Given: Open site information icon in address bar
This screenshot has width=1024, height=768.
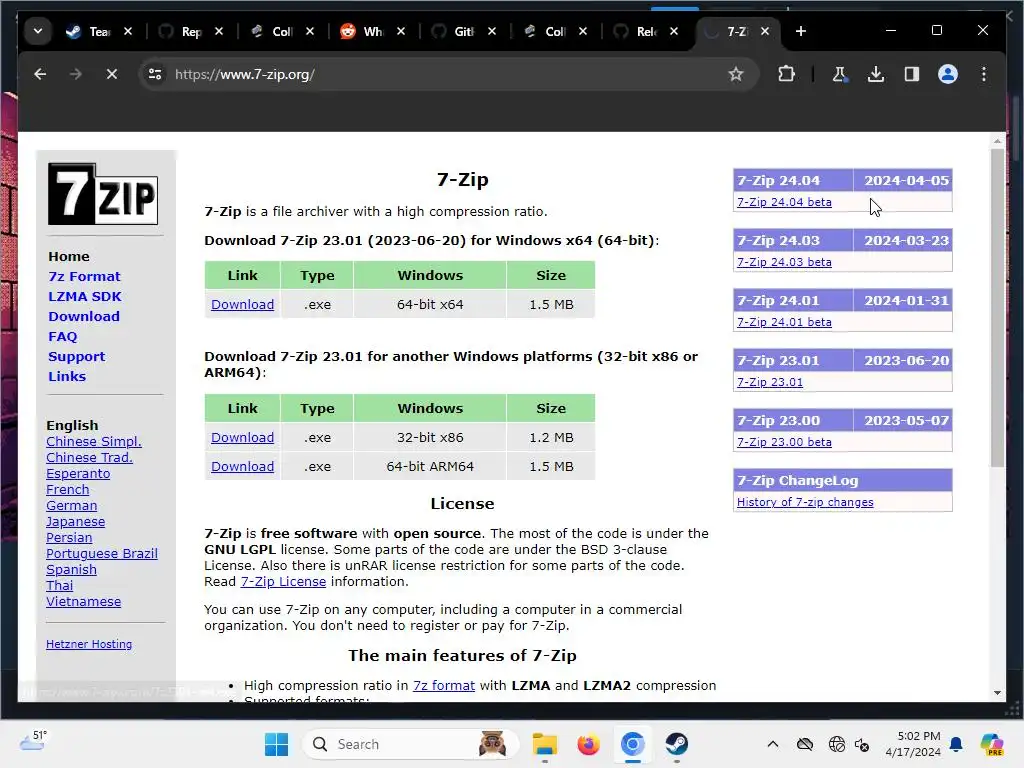Looking at the screenshot, I should pyautogui.click(x=155, y=74).
